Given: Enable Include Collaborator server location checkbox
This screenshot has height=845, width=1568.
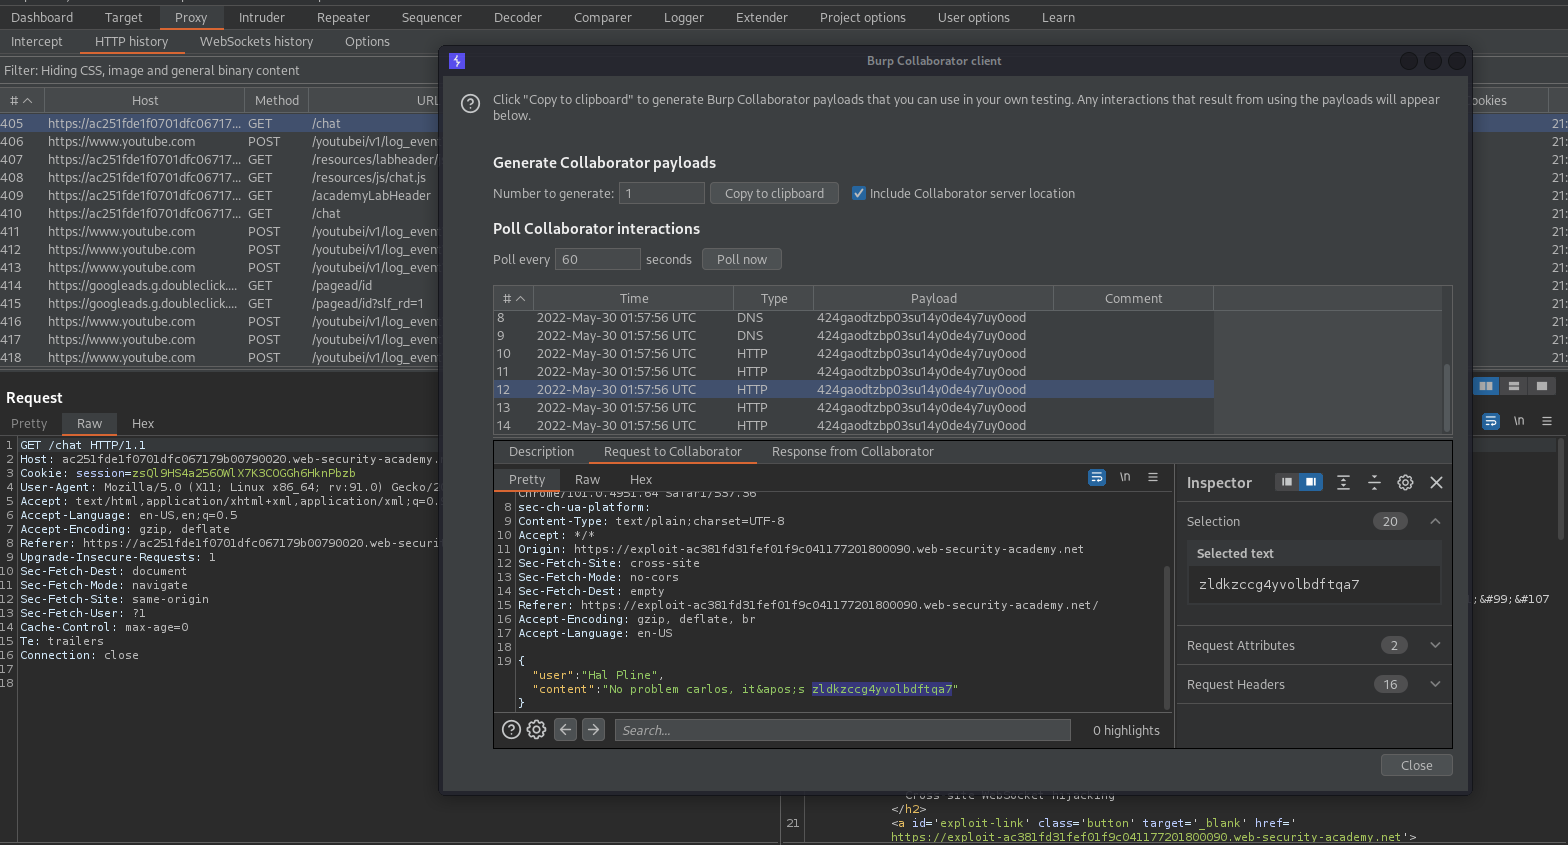Looking at the screenshot, I should pyautogui.click(x=858, y=193).
